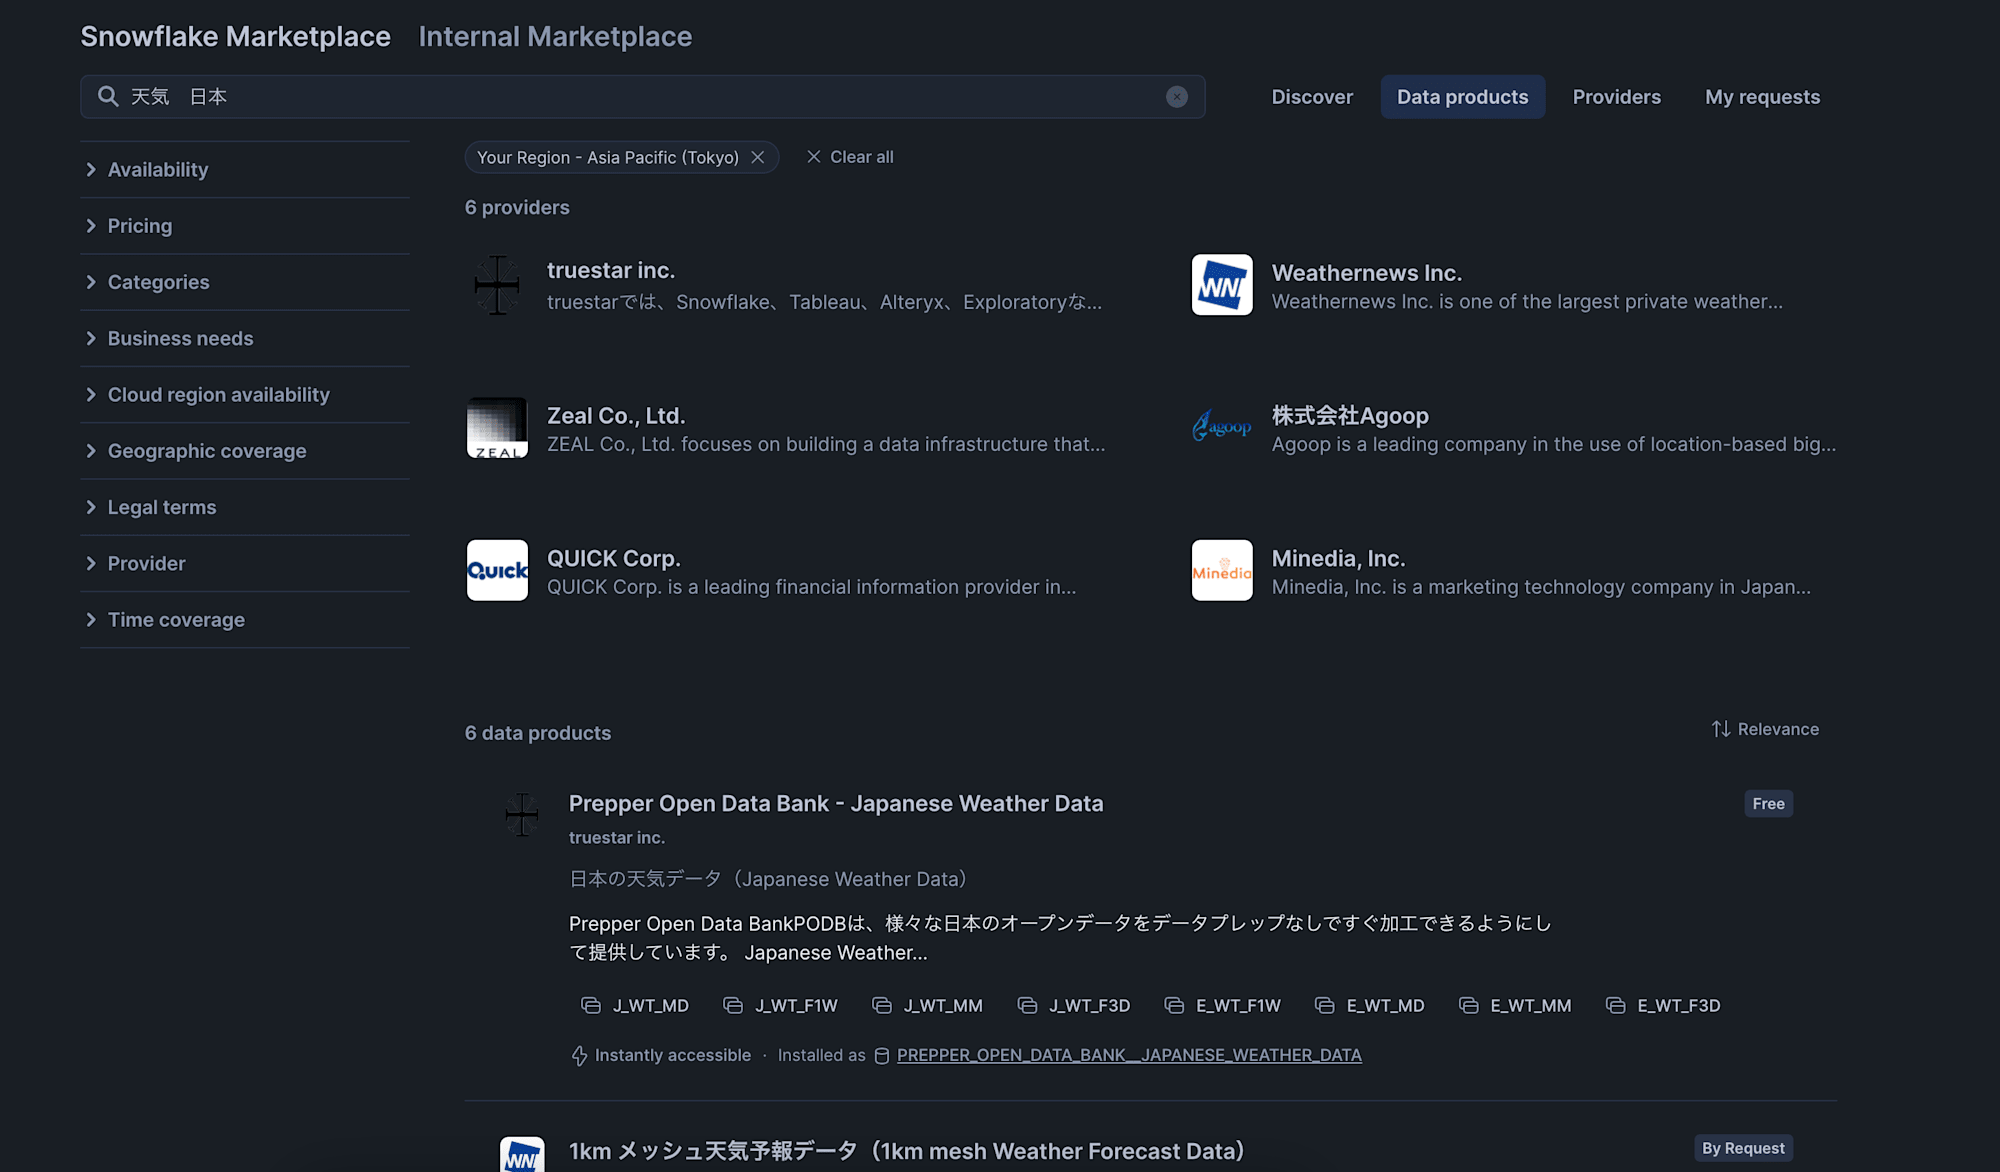Click truestar logo on Prepper listing
The image size is (2000, 1172).
[522, 815]
